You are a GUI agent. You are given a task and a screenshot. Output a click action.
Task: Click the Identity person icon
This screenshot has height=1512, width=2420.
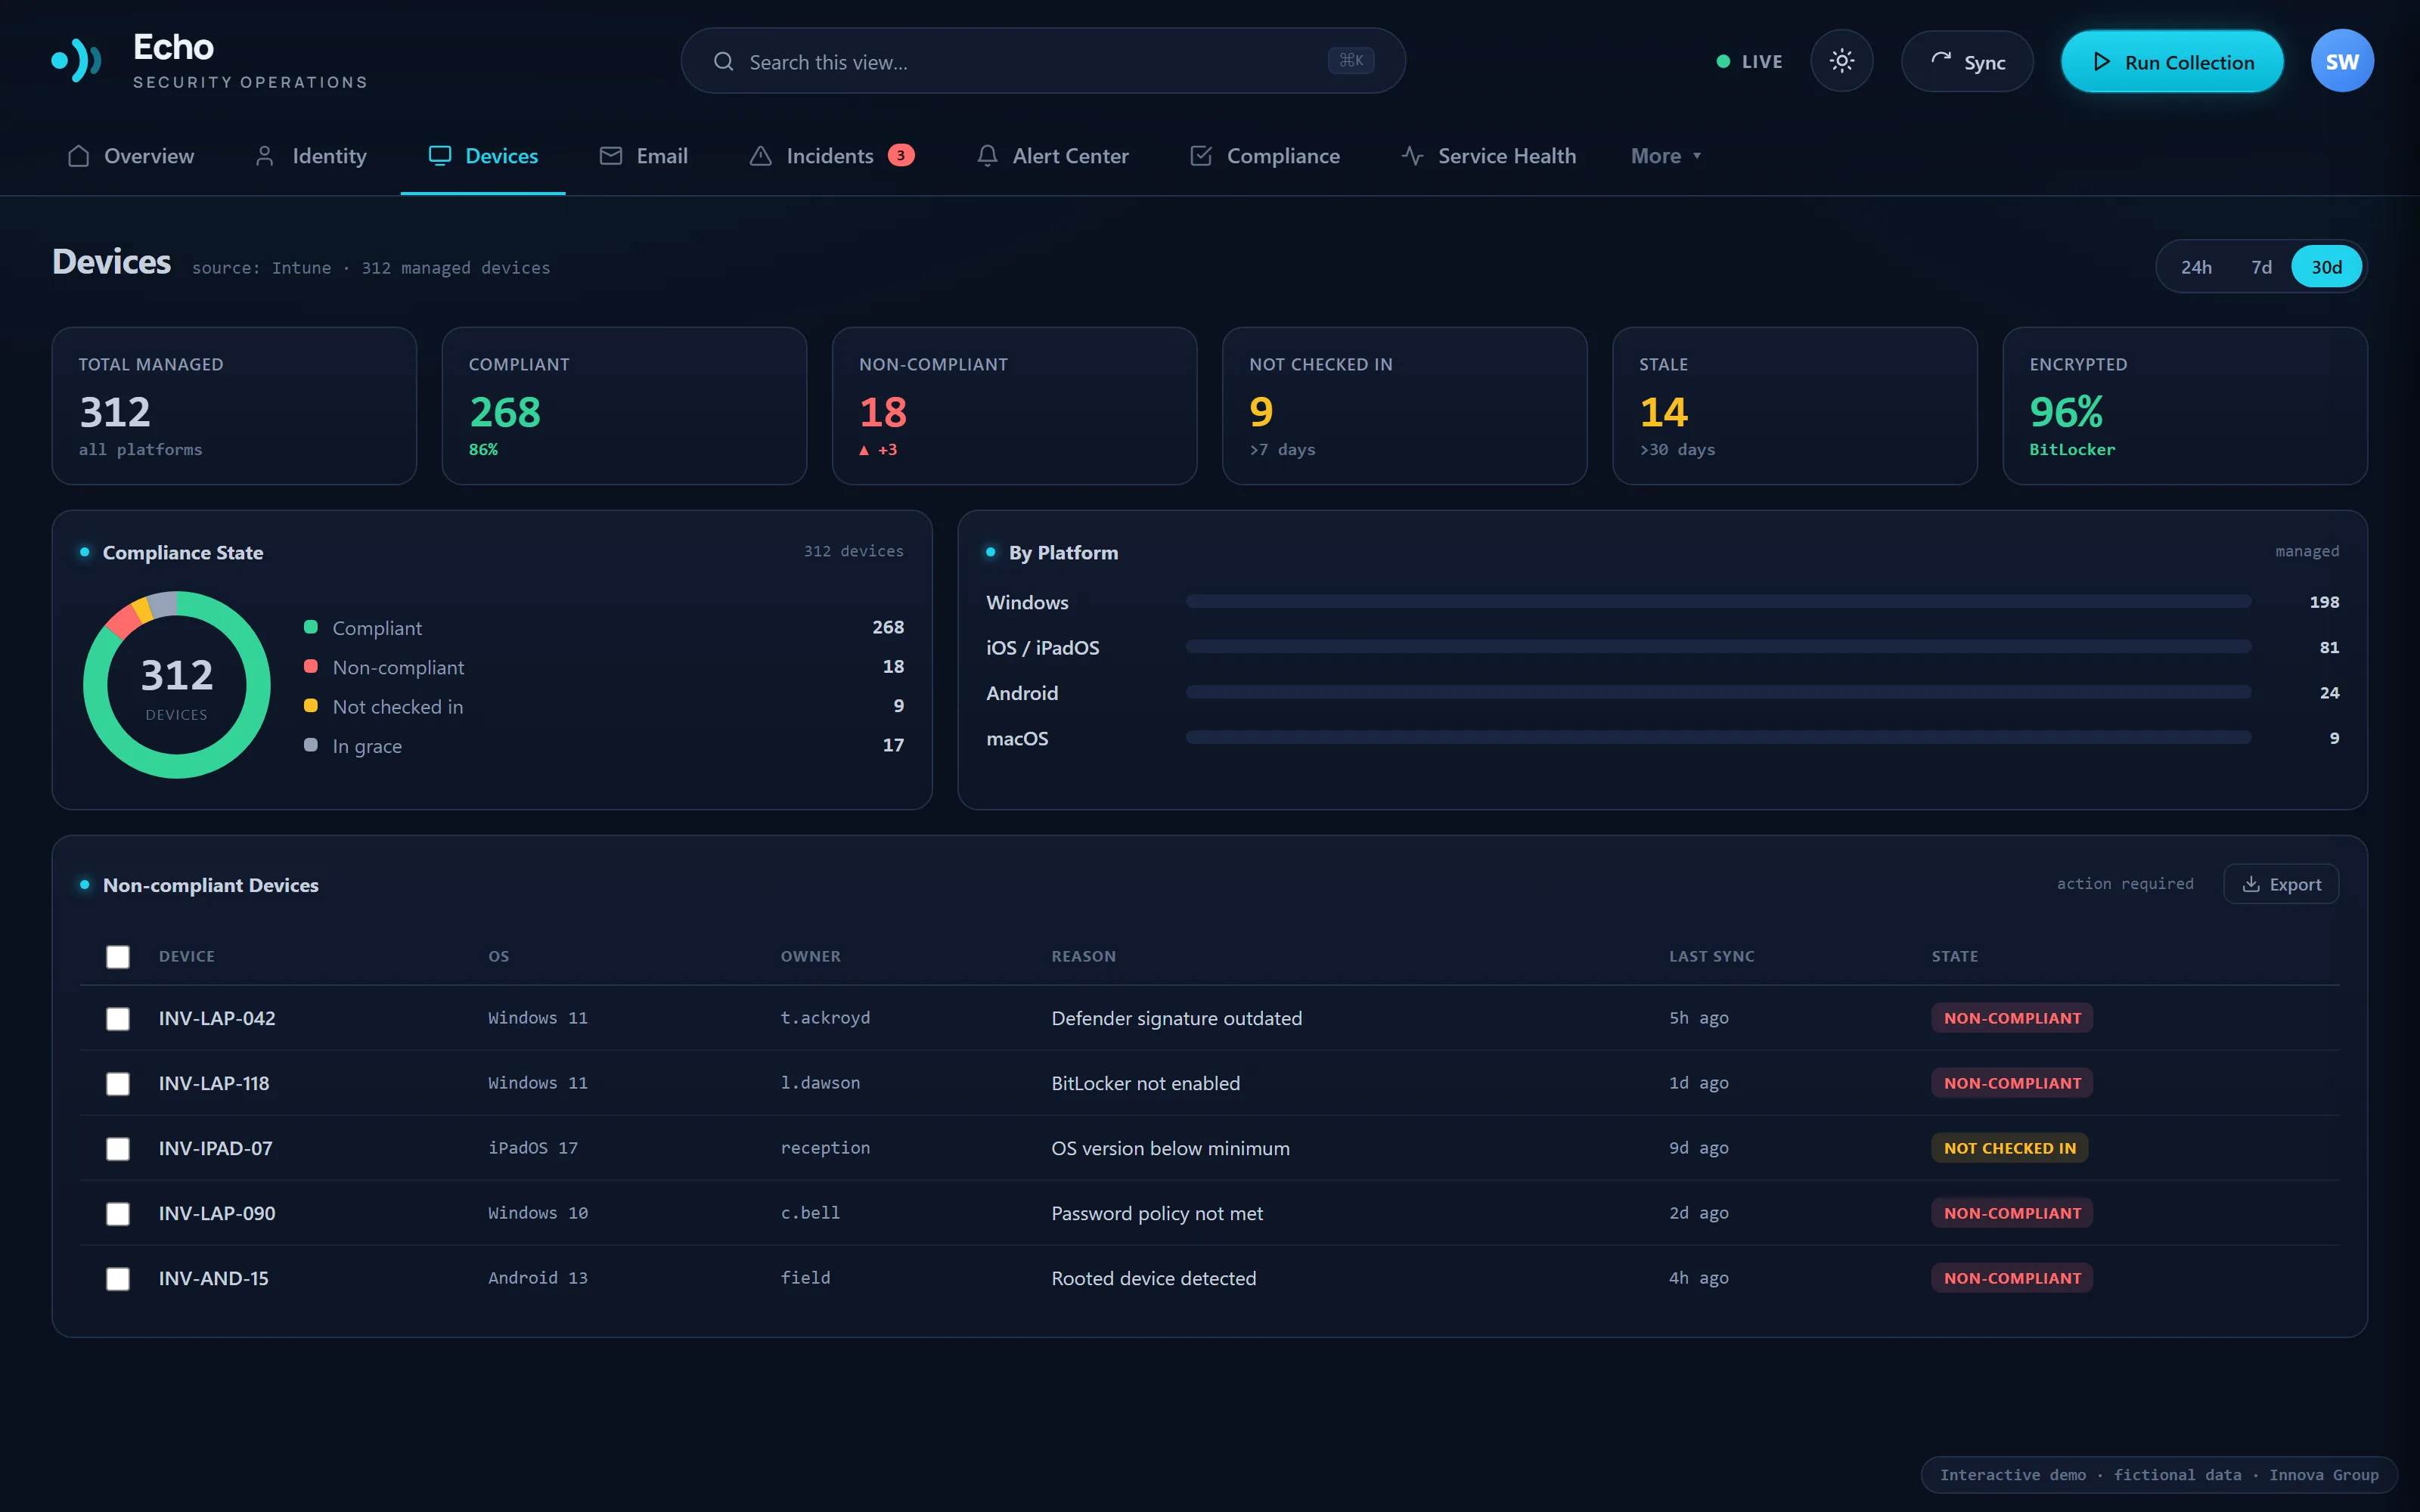pos(264,156)
